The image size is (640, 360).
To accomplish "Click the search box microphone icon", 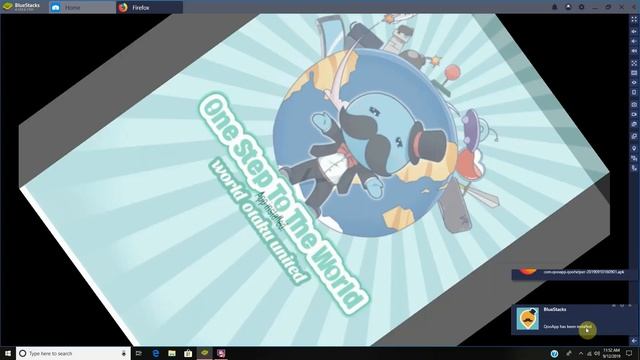I will (124, 353).
